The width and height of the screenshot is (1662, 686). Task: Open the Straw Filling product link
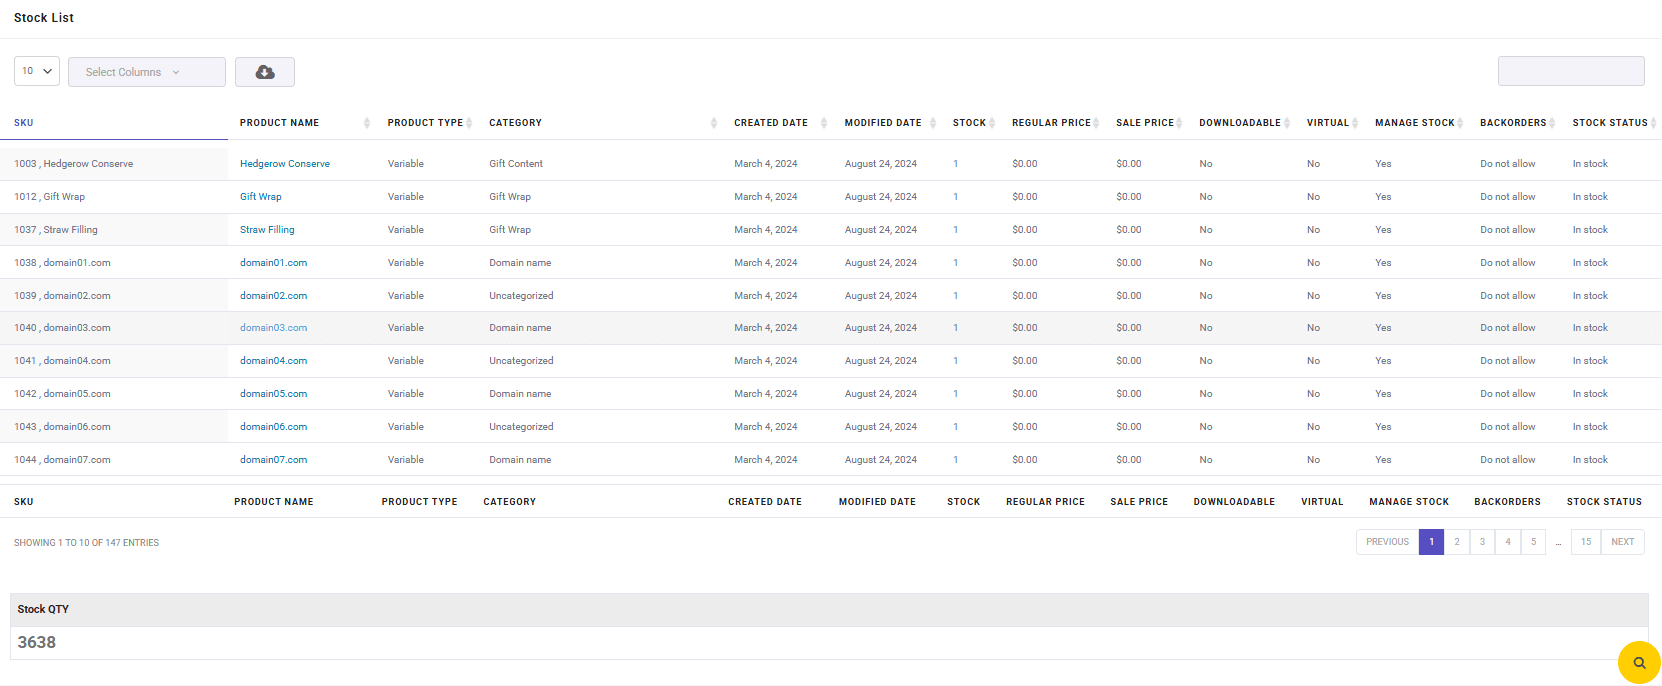coord(267,230)
